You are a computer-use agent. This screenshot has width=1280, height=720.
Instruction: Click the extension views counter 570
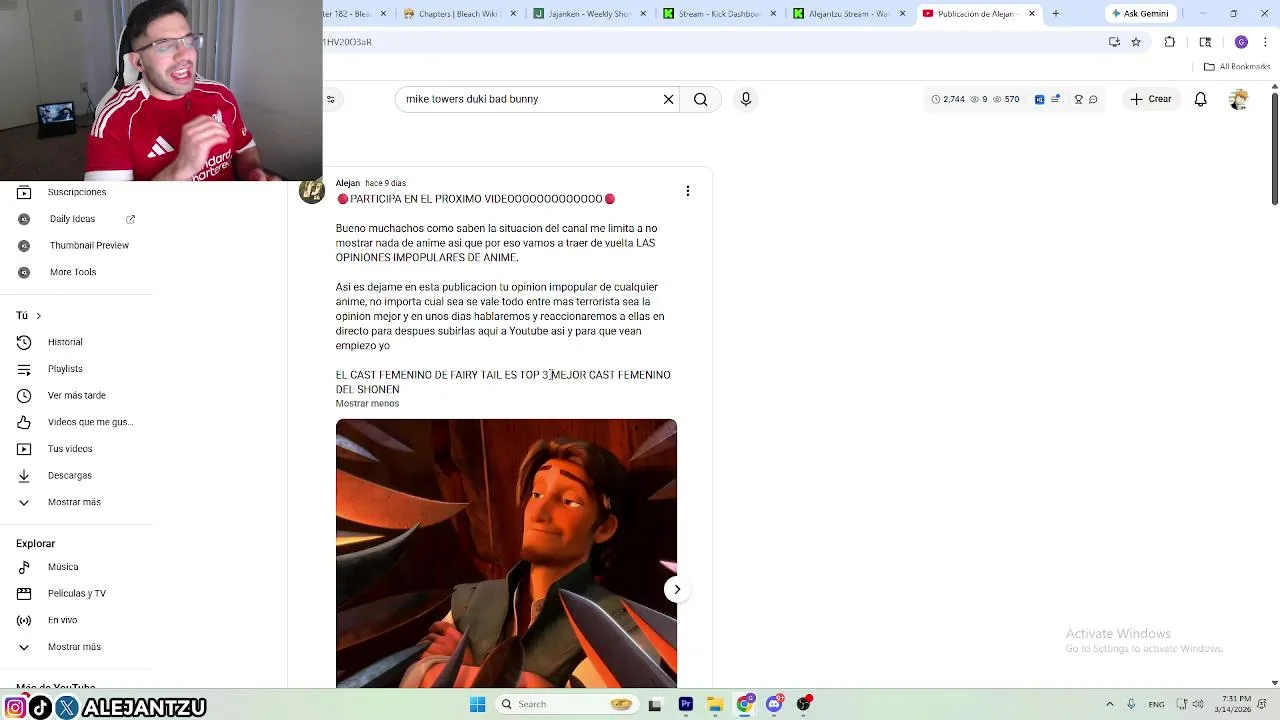tap(1006, 99)
